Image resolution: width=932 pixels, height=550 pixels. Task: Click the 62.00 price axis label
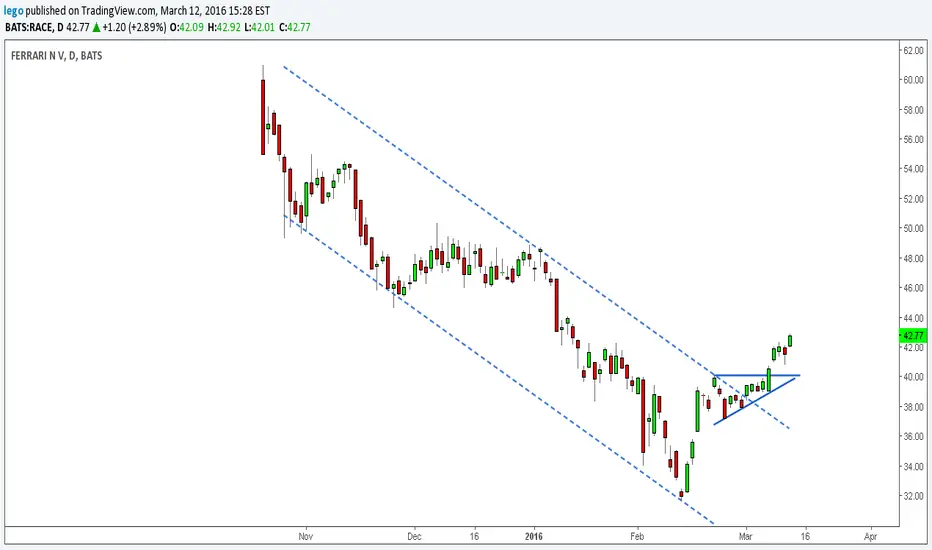coord(913,51)
